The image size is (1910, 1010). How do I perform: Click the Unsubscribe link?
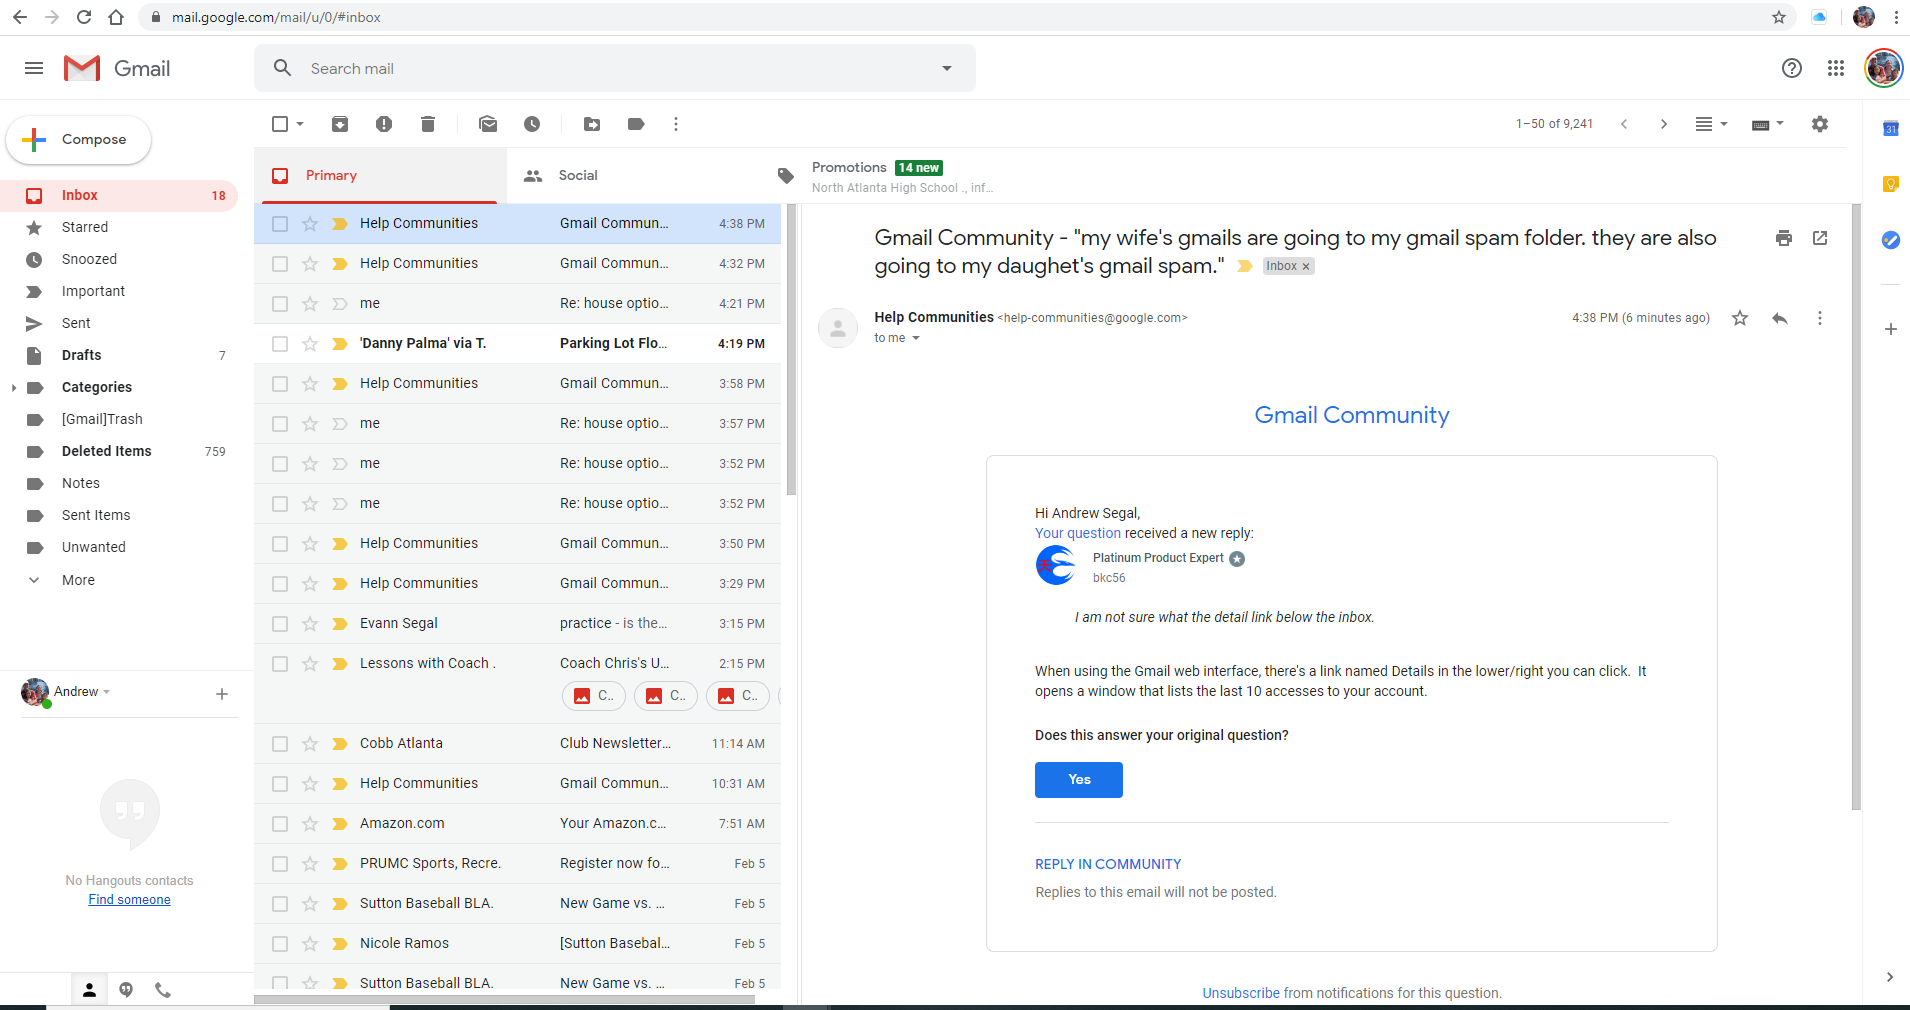tap(1241, 993)
